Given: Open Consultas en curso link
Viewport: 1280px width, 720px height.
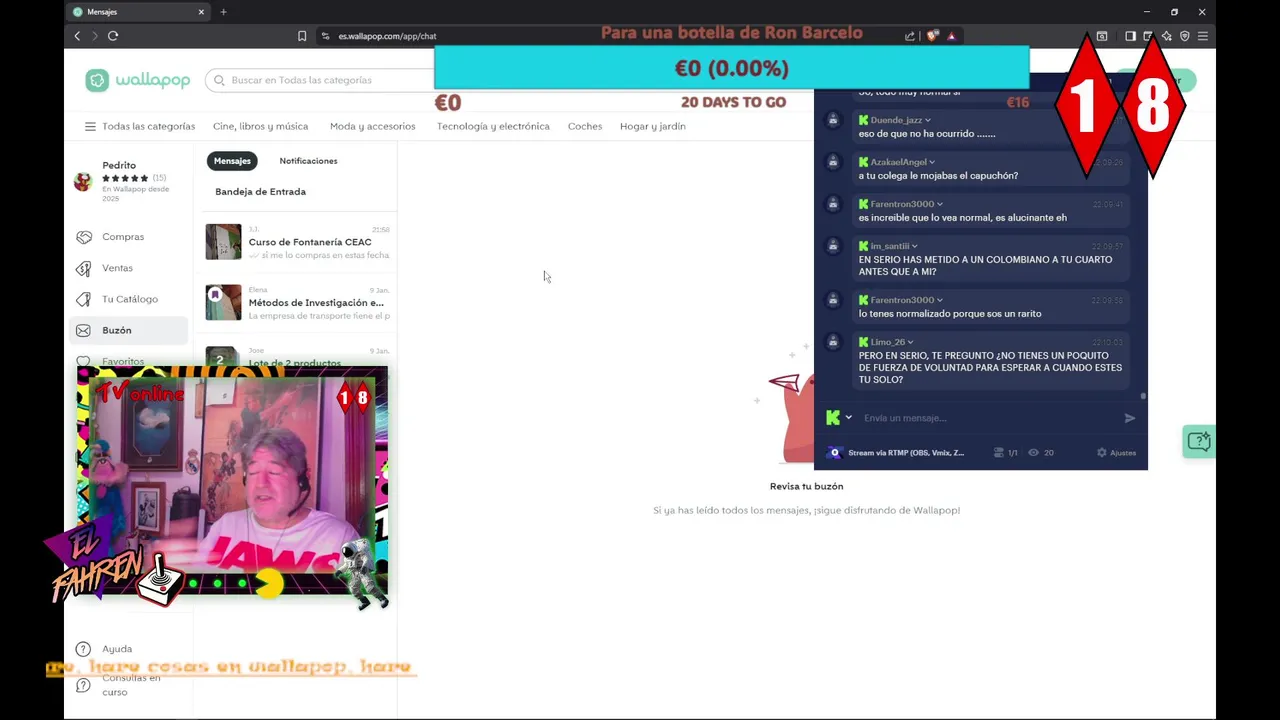Looking at the screenshot, I should (x=130, y=685).
